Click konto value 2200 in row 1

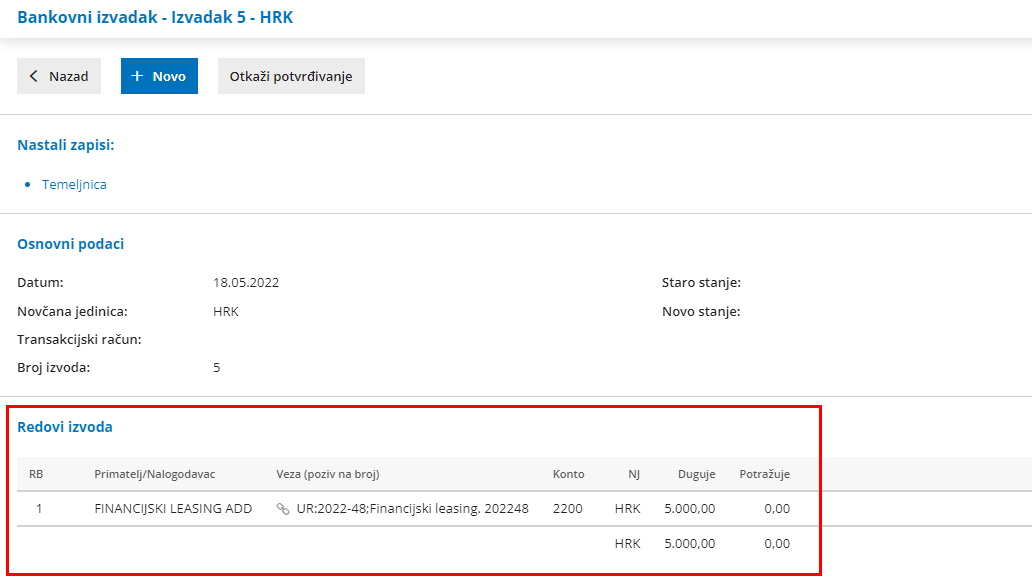pos(567,509)
